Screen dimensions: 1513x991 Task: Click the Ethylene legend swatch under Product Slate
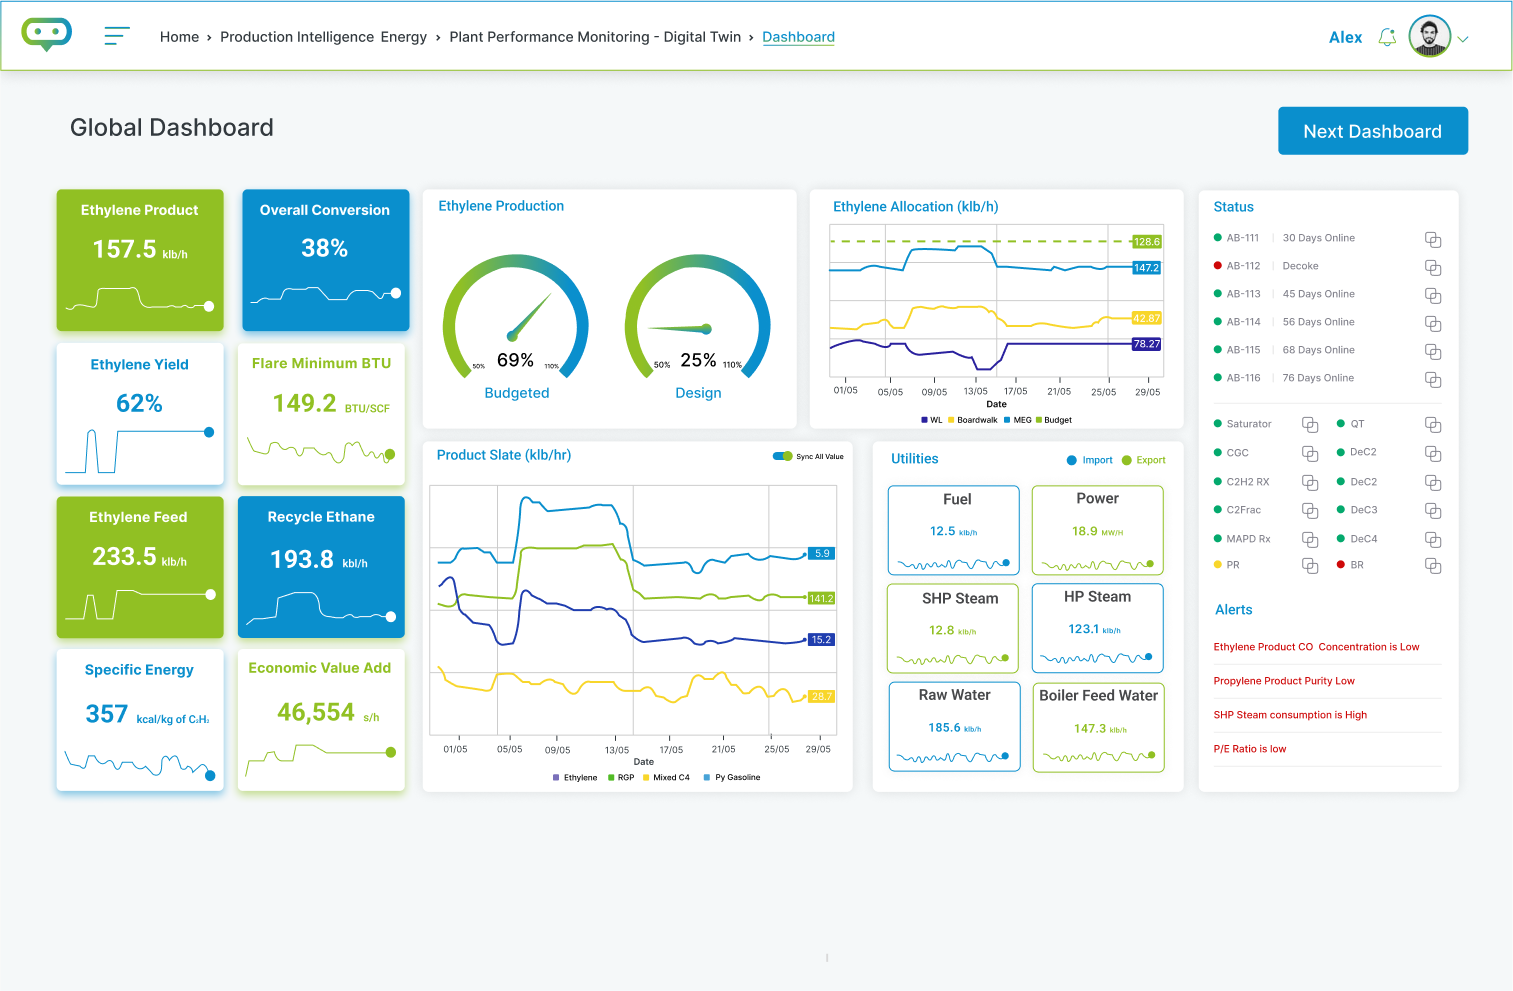[556, 777]
